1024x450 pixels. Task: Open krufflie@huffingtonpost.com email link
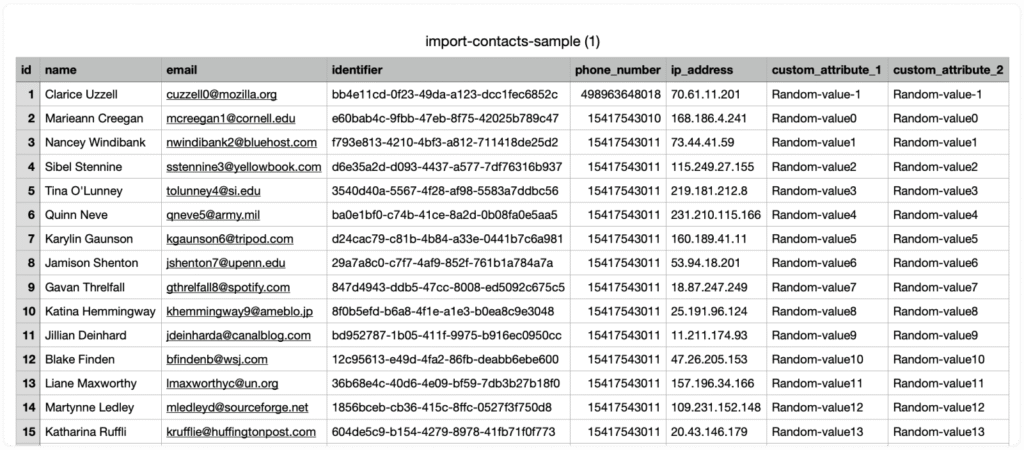[x=241, y=431]
